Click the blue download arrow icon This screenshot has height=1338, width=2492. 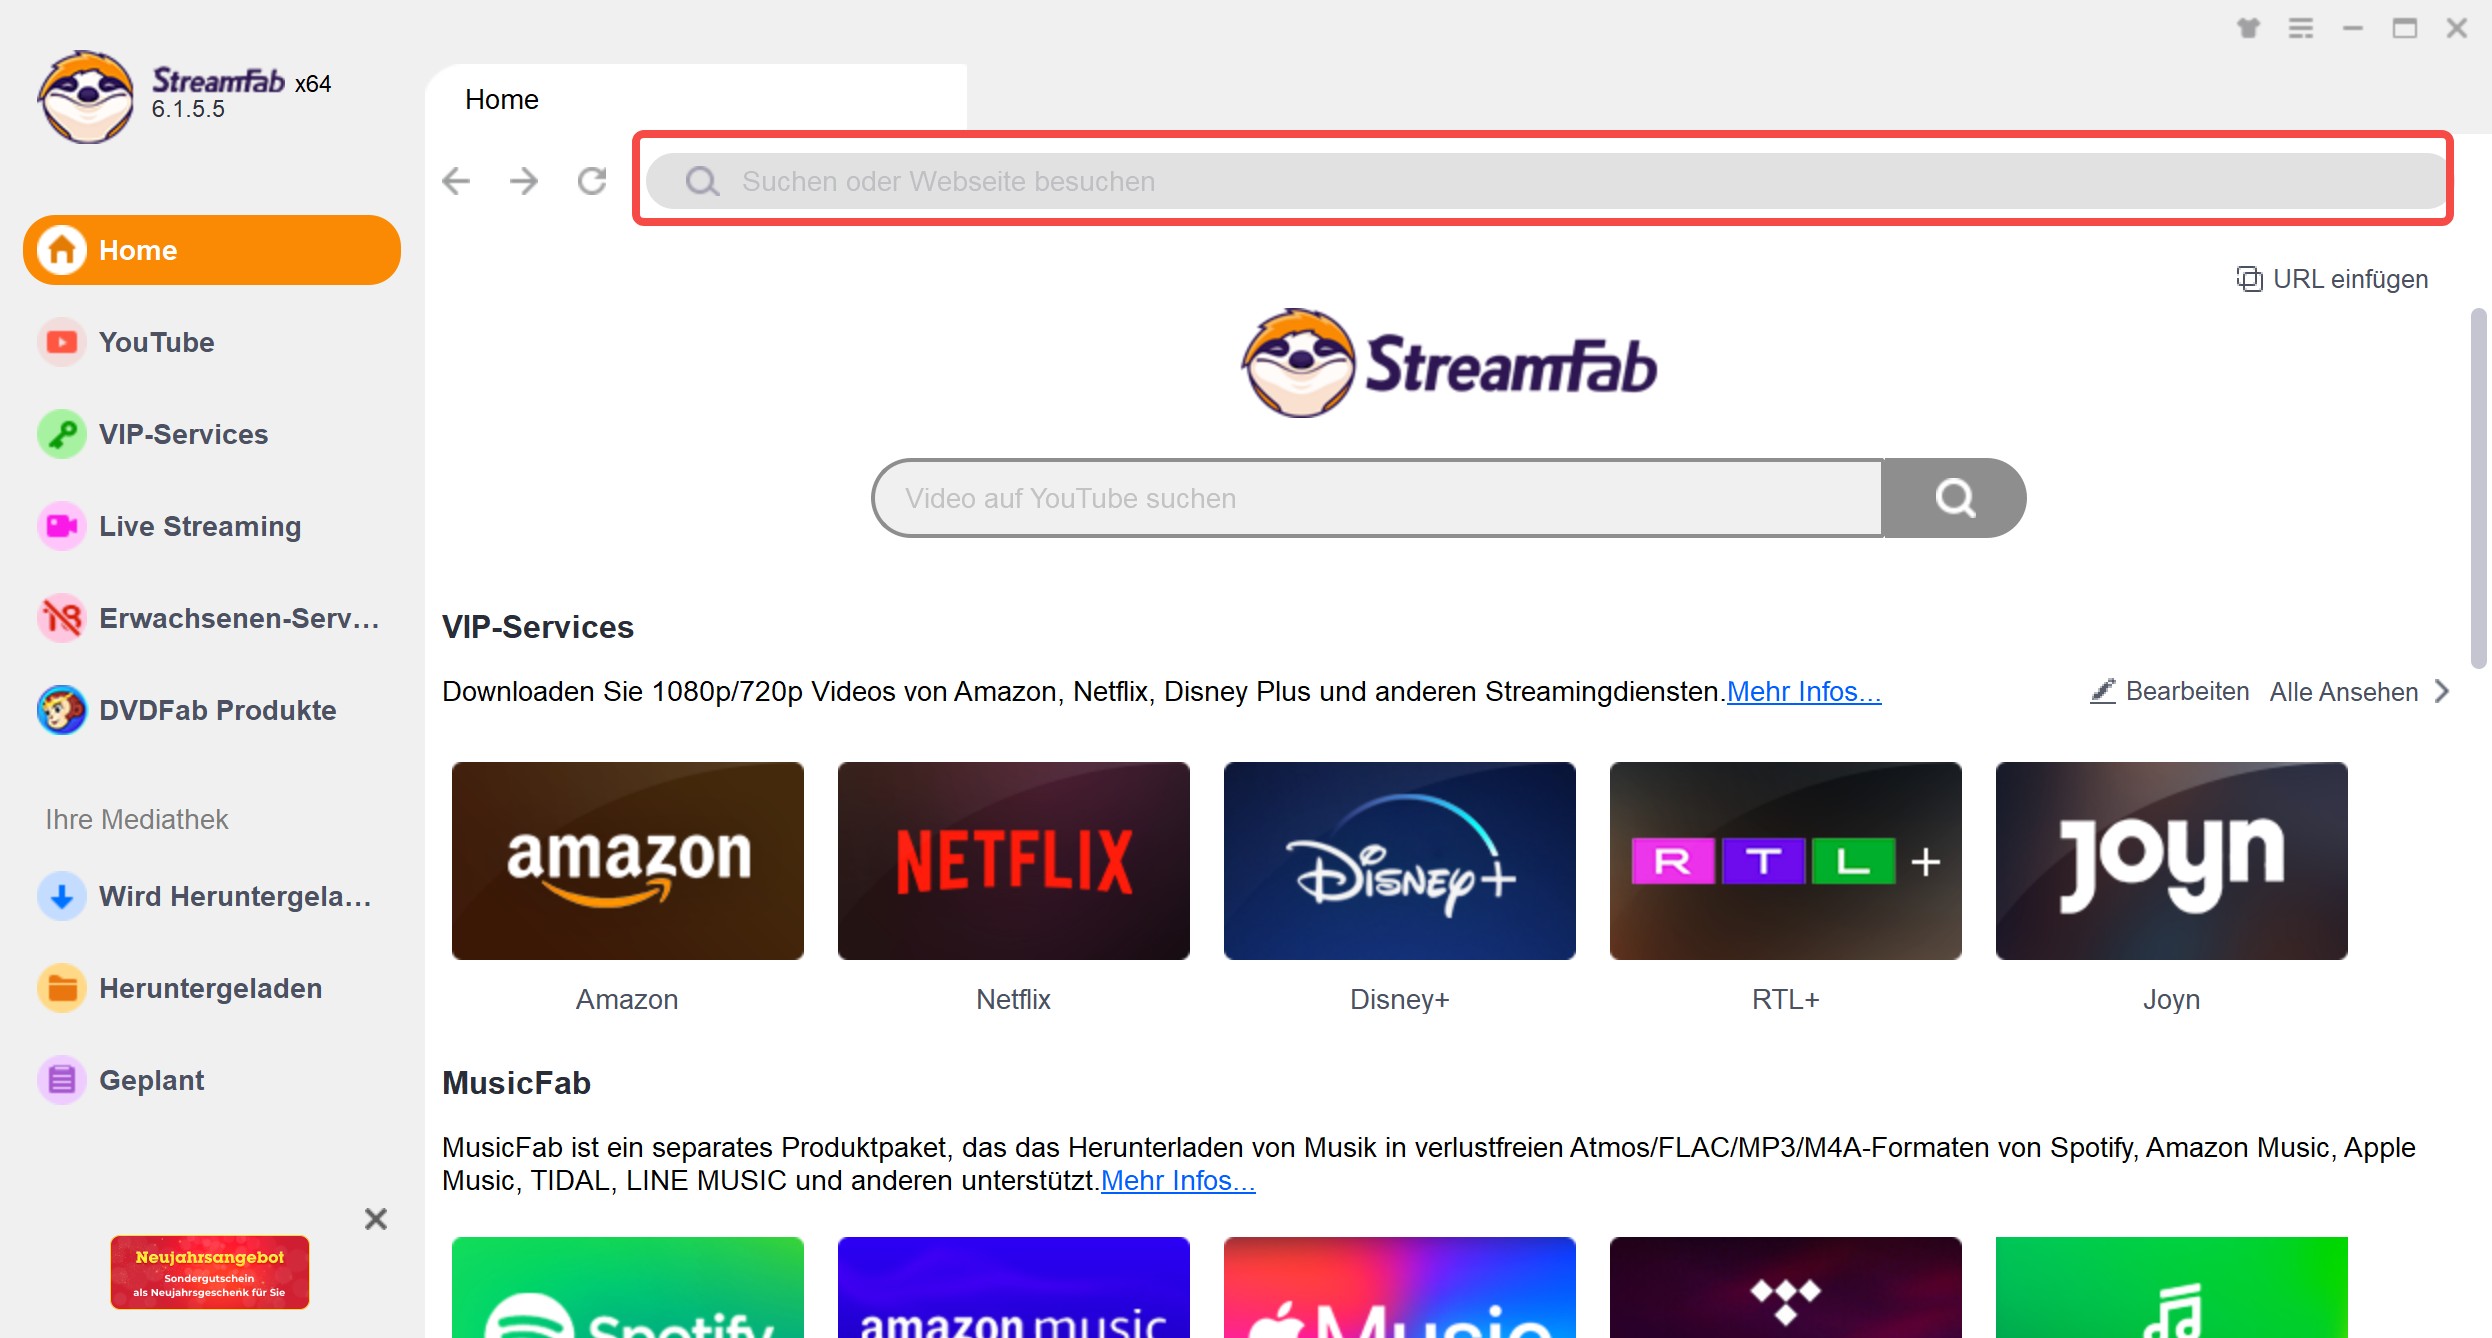tap(62, 896)
